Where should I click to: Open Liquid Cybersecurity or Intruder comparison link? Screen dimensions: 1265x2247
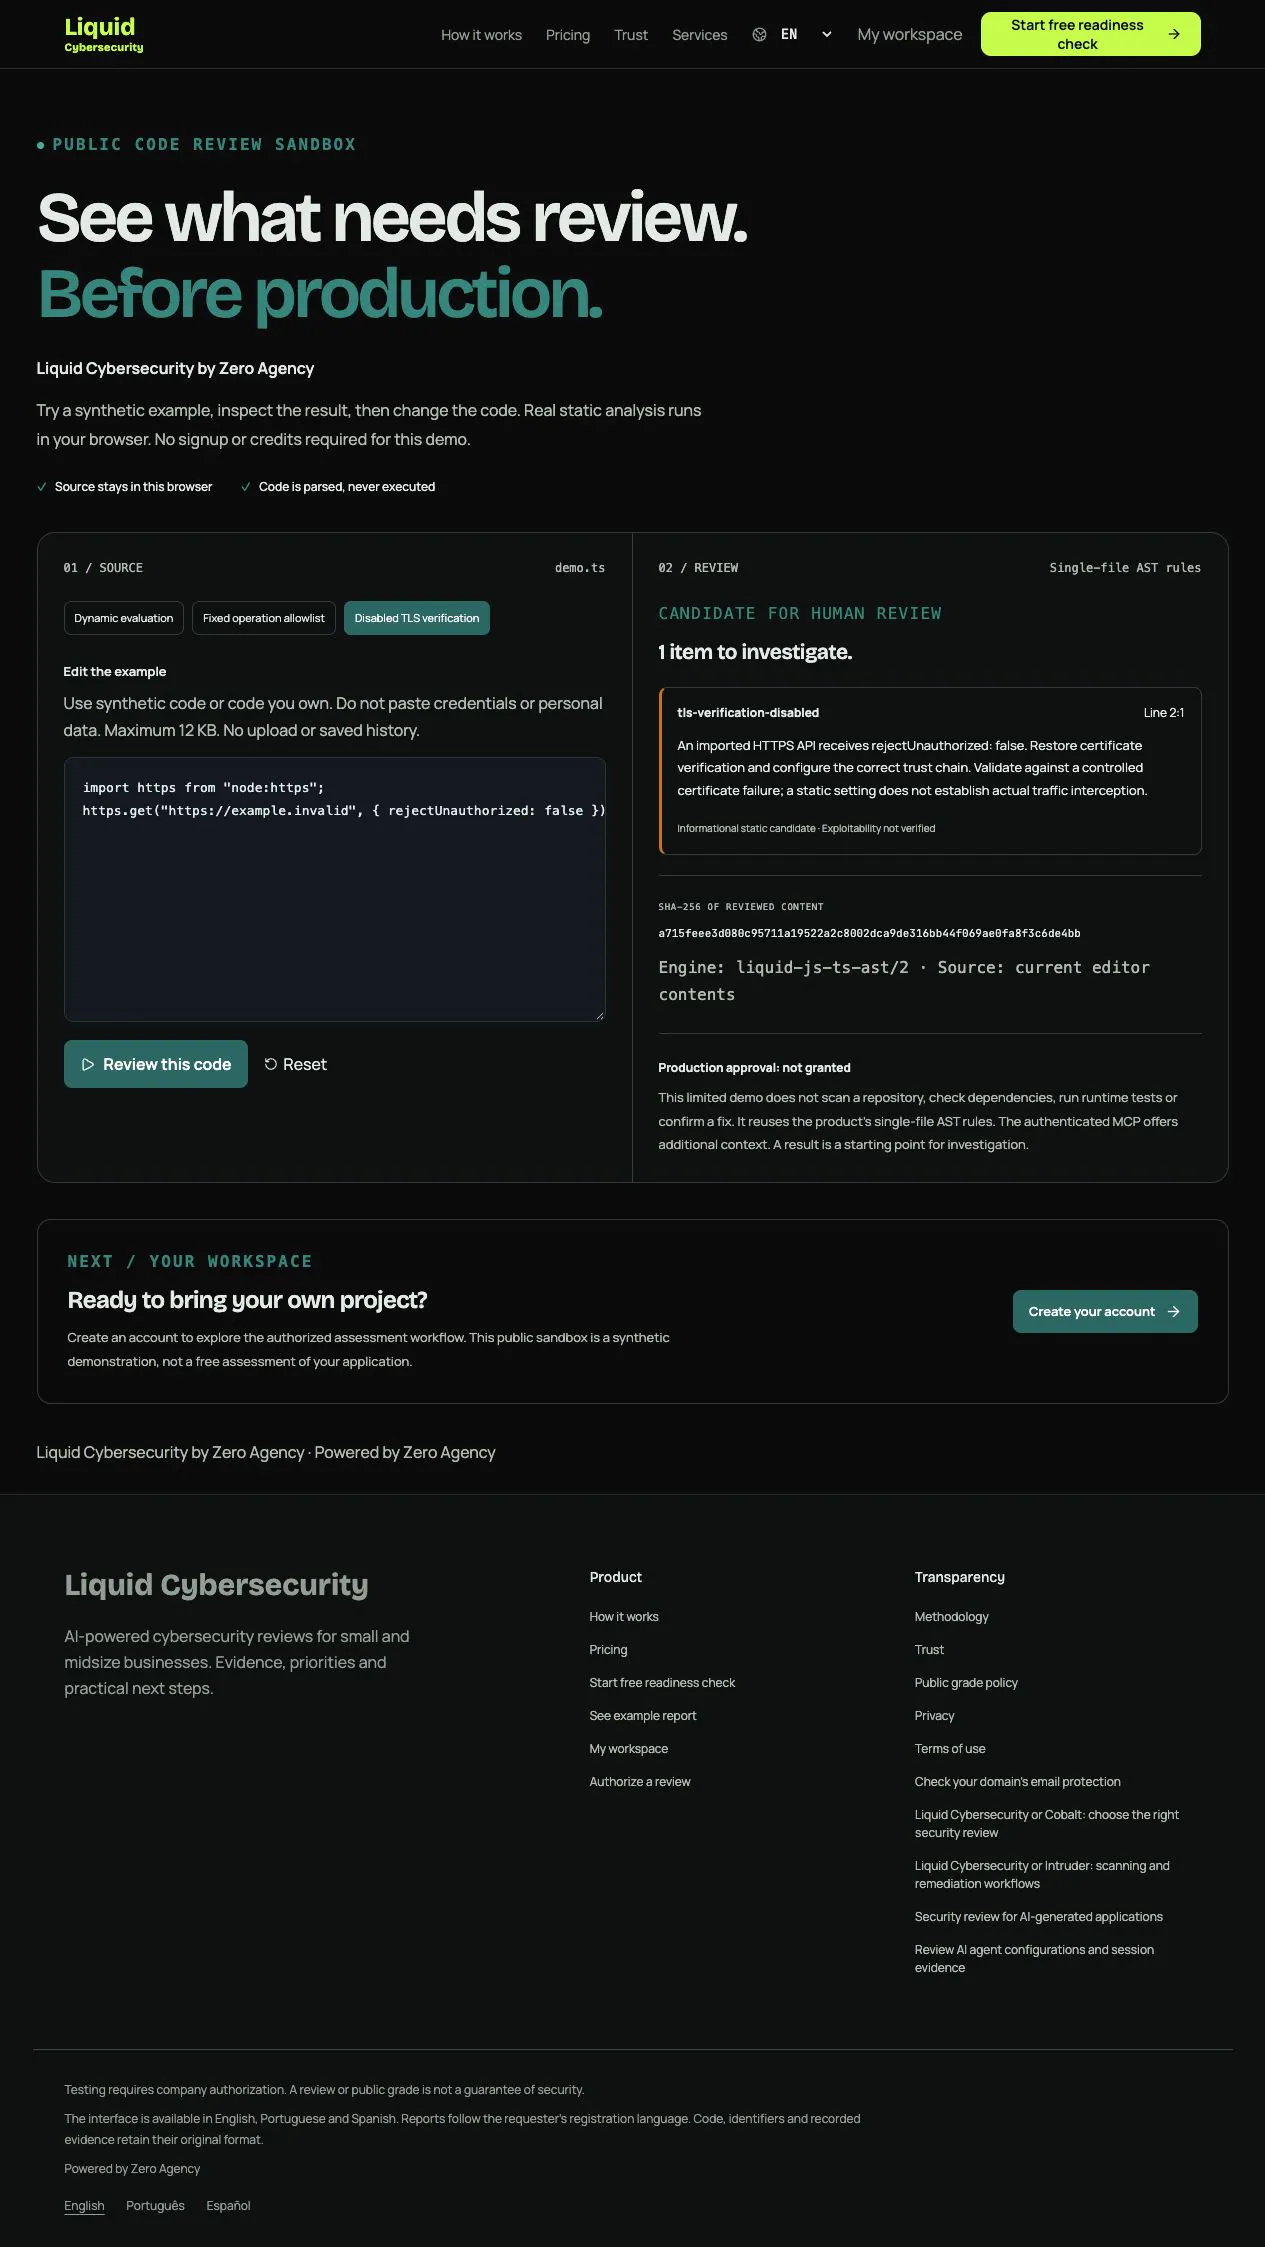(x=1042, y=1874)
